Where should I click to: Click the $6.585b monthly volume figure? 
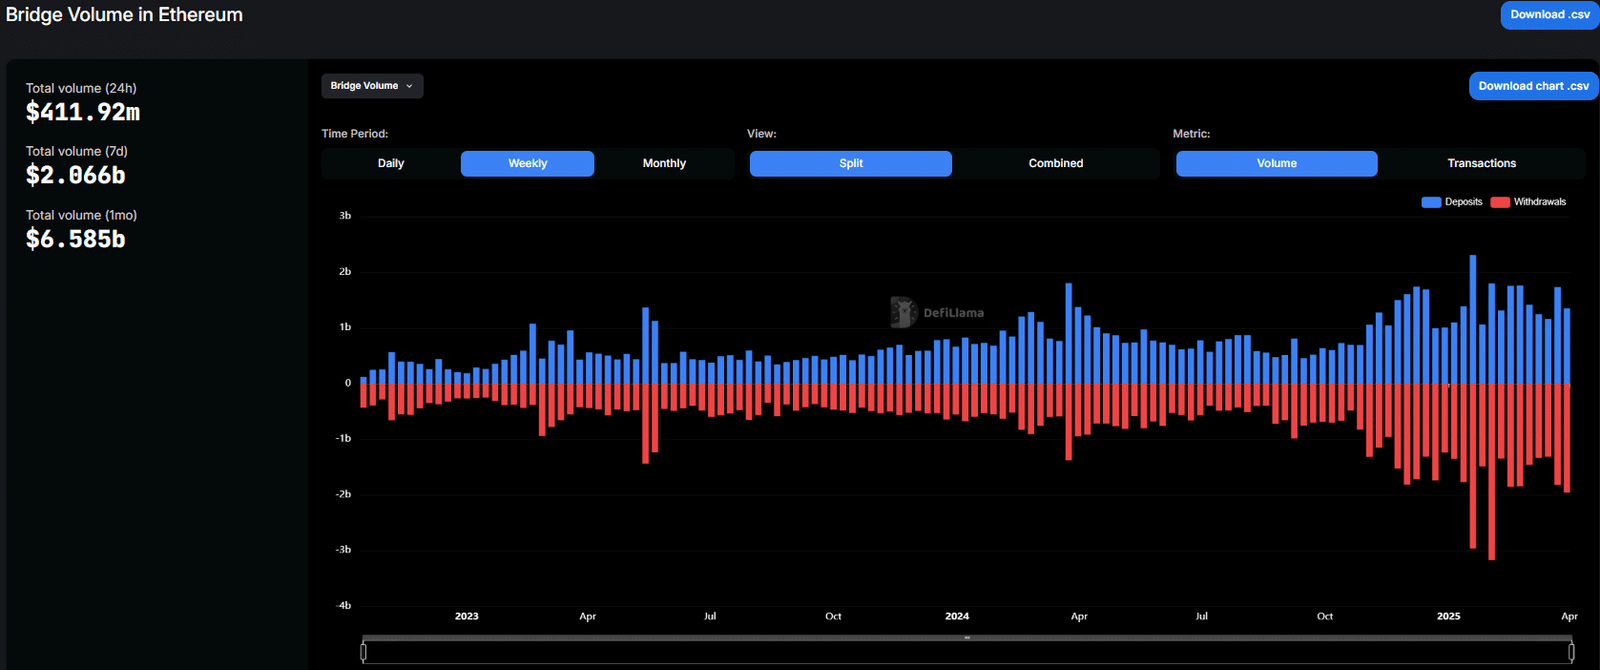(76, 239)
